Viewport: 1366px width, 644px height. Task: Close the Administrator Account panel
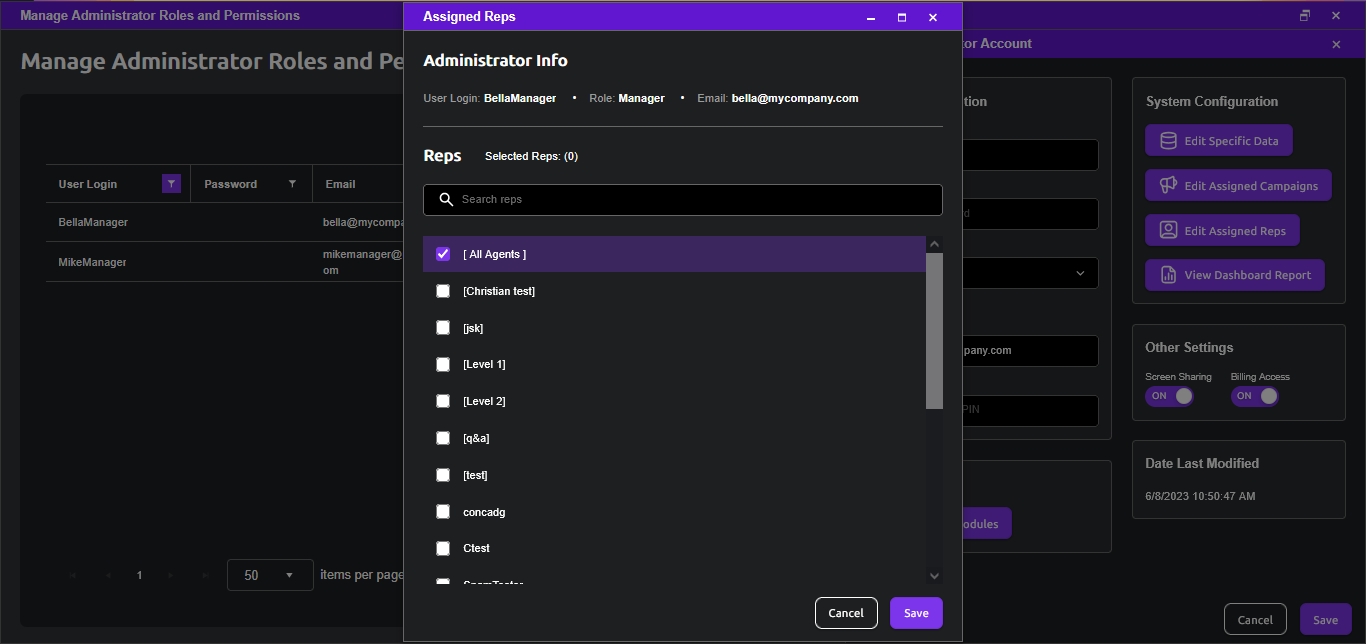(x=1337, y=44)
